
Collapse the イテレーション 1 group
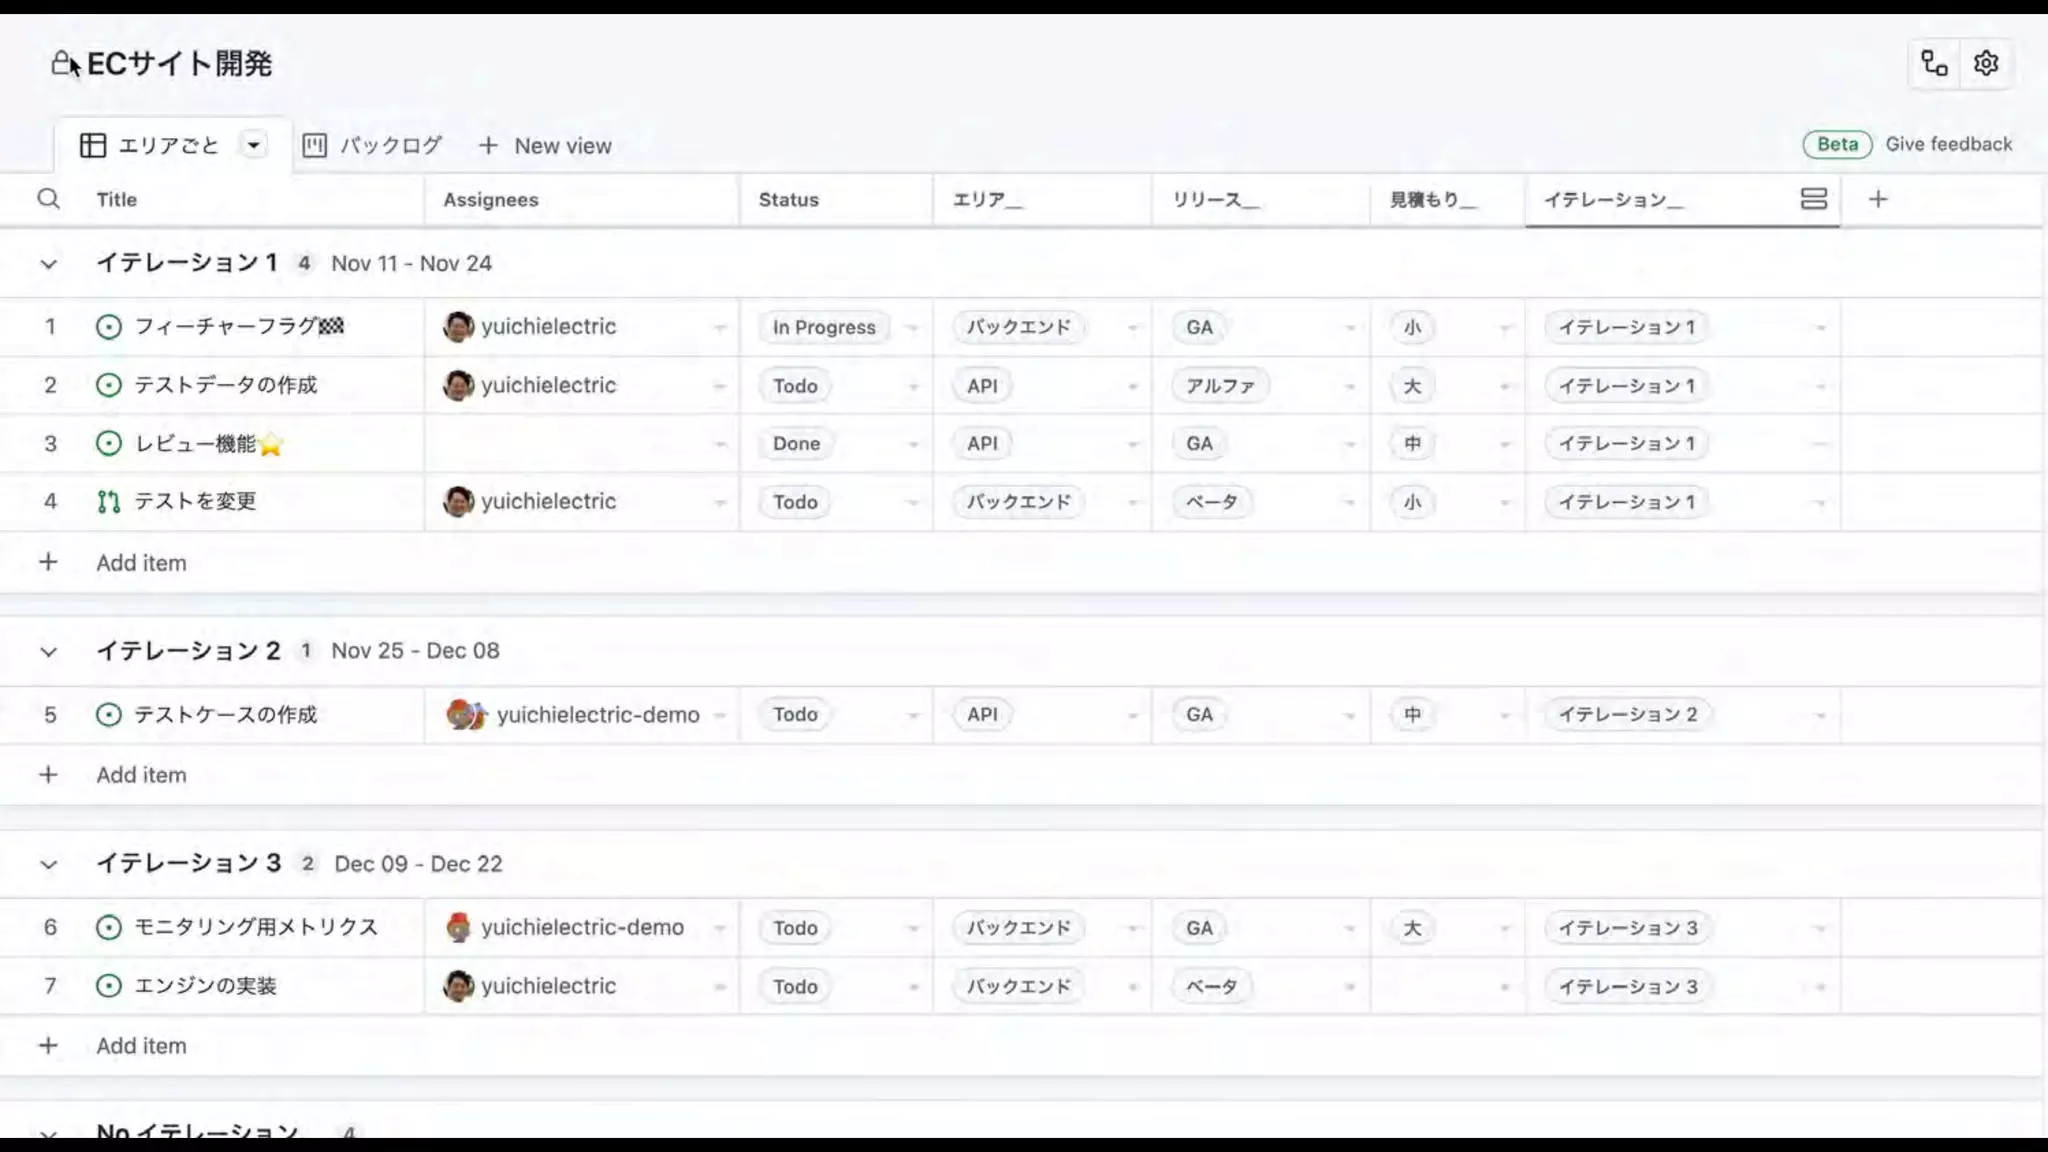48,264
